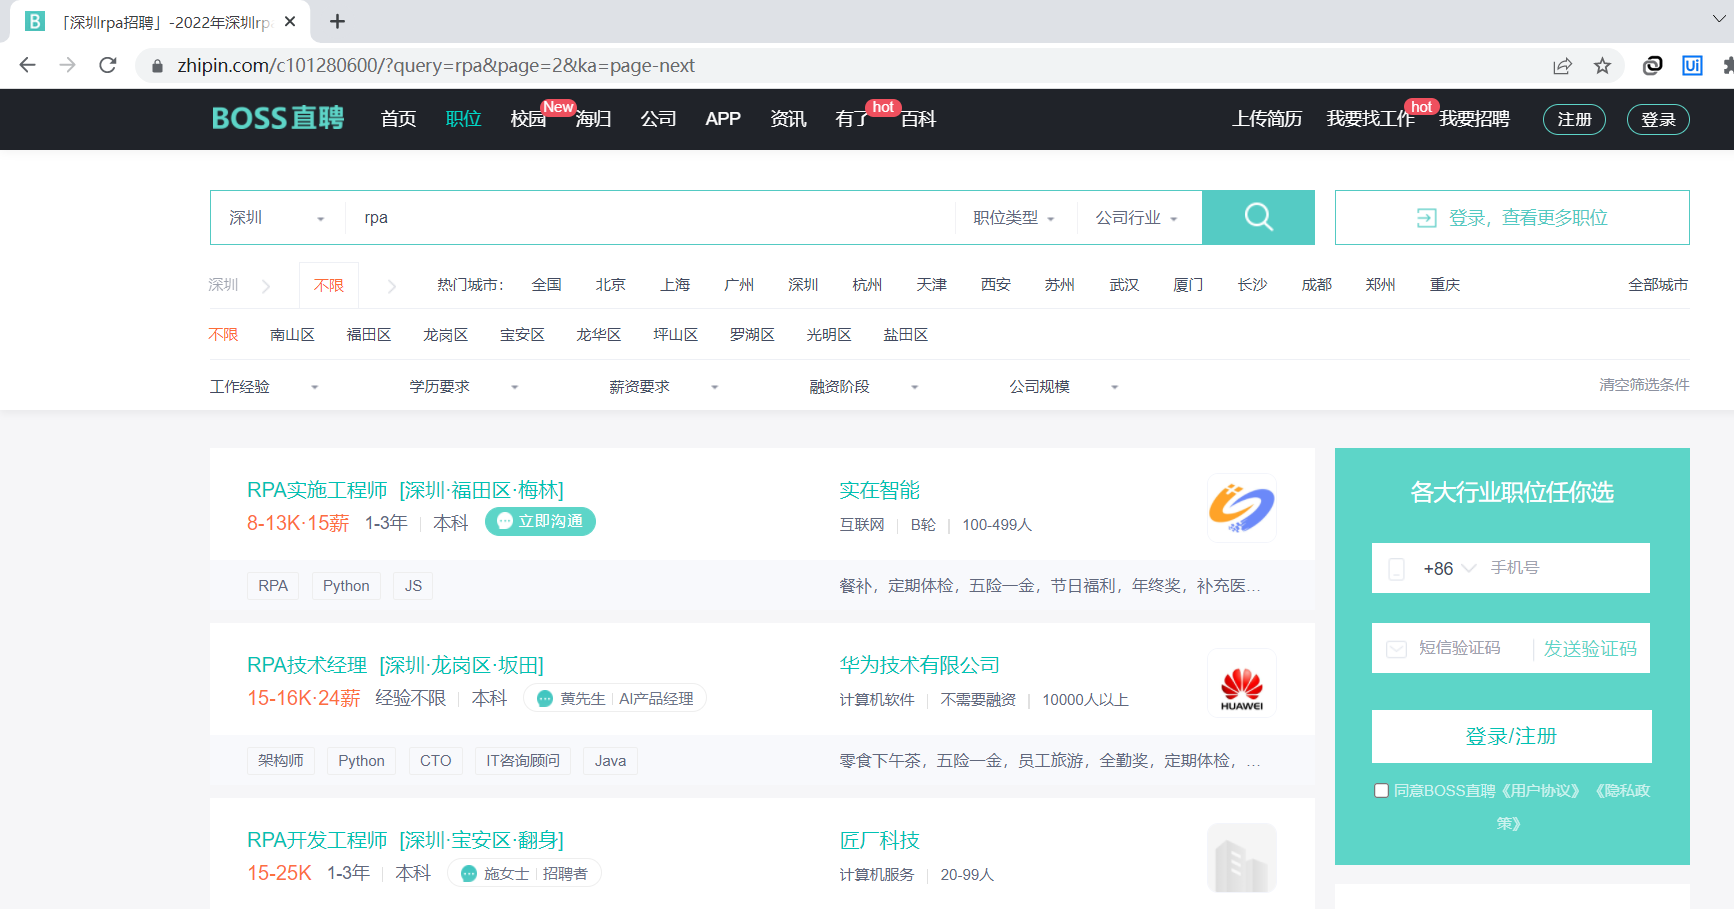Open a new browser tab with plus icon
This screenshot has width=1734, height=909.
338,21
